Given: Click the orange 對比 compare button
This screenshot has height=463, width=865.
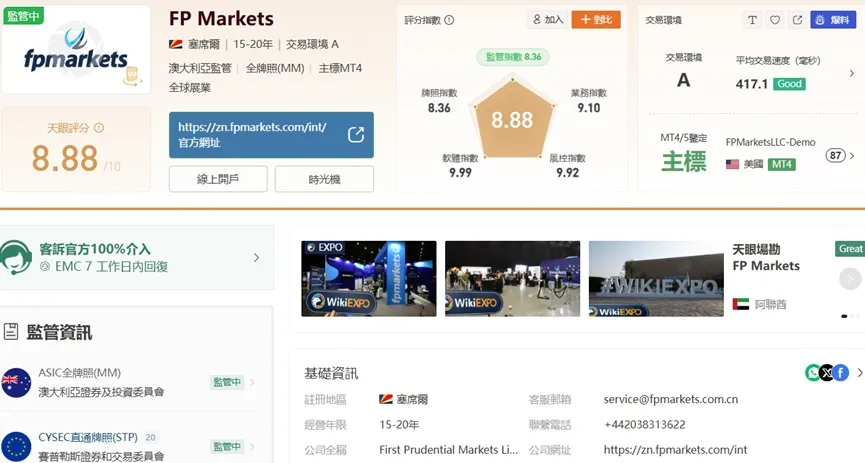Looking at the screenshot, I should [596, 20].
